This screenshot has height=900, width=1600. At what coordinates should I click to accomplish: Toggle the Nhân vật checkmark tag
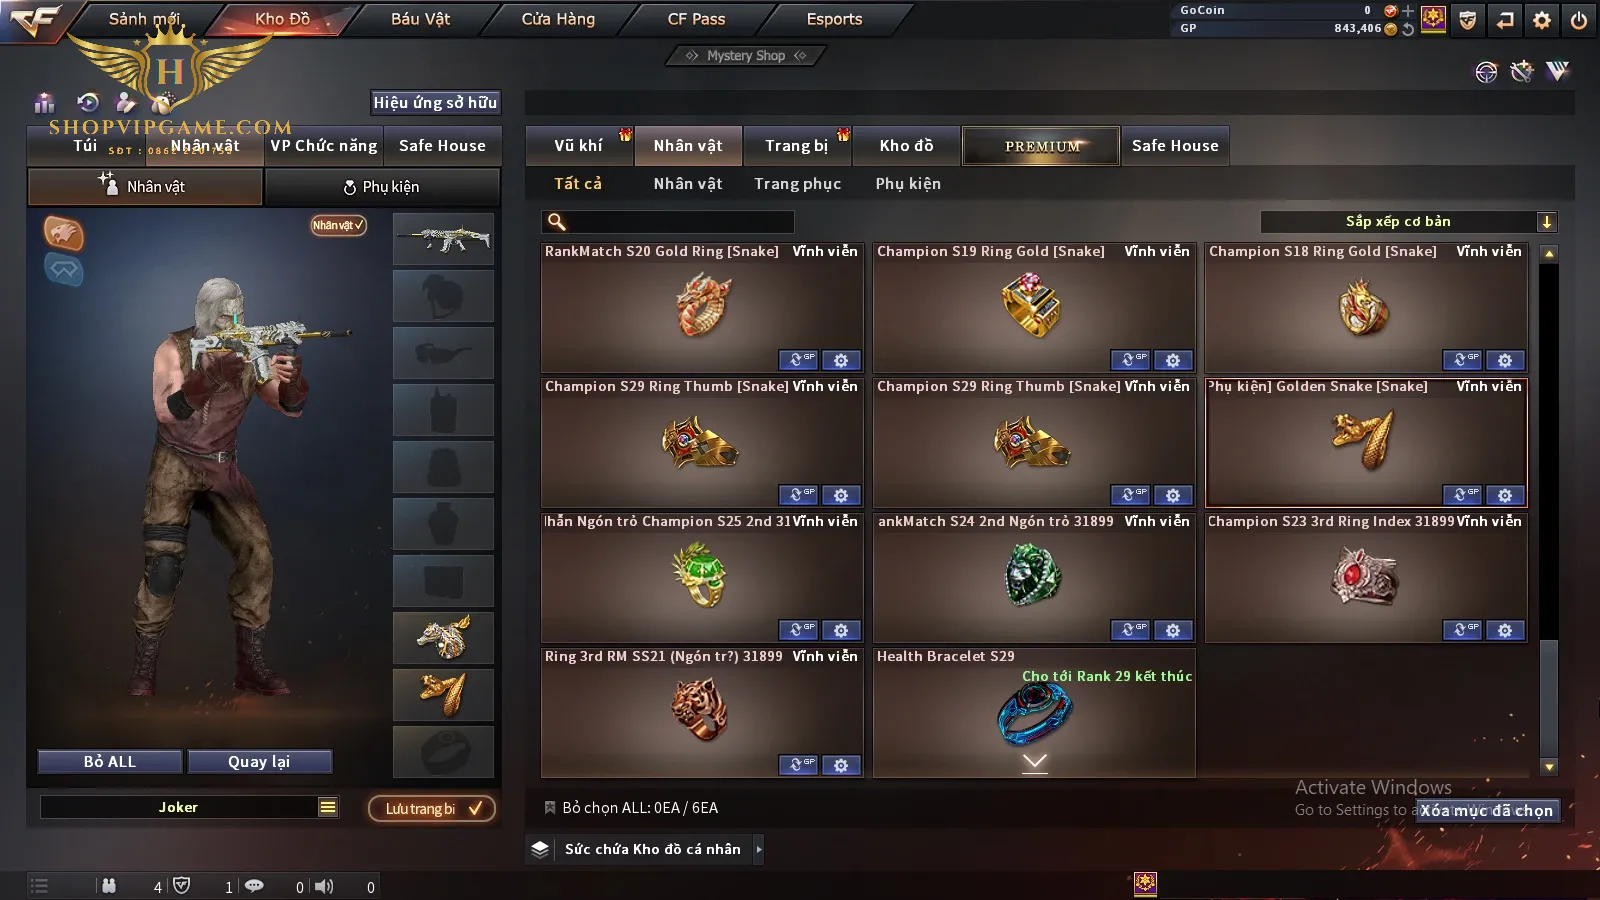338,225
